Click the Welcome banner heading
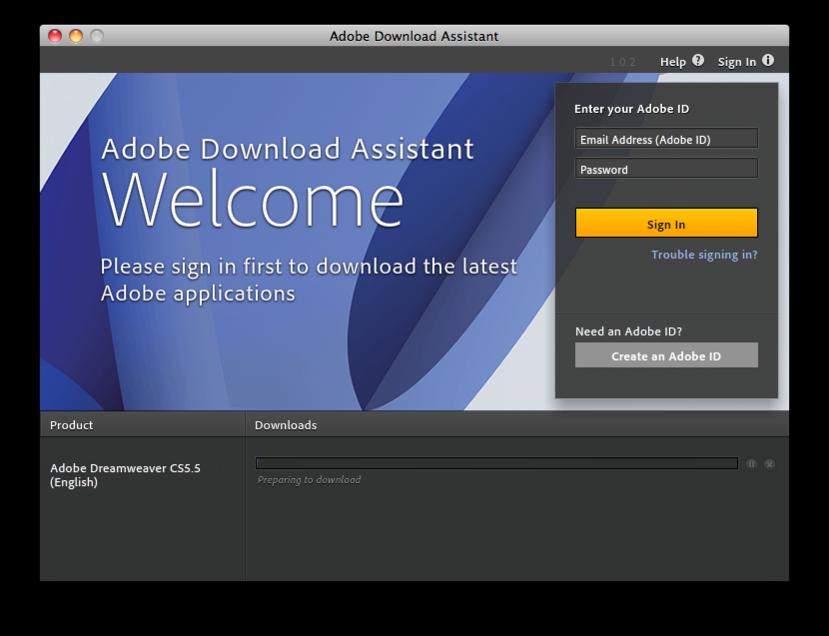 coord(253,200)
